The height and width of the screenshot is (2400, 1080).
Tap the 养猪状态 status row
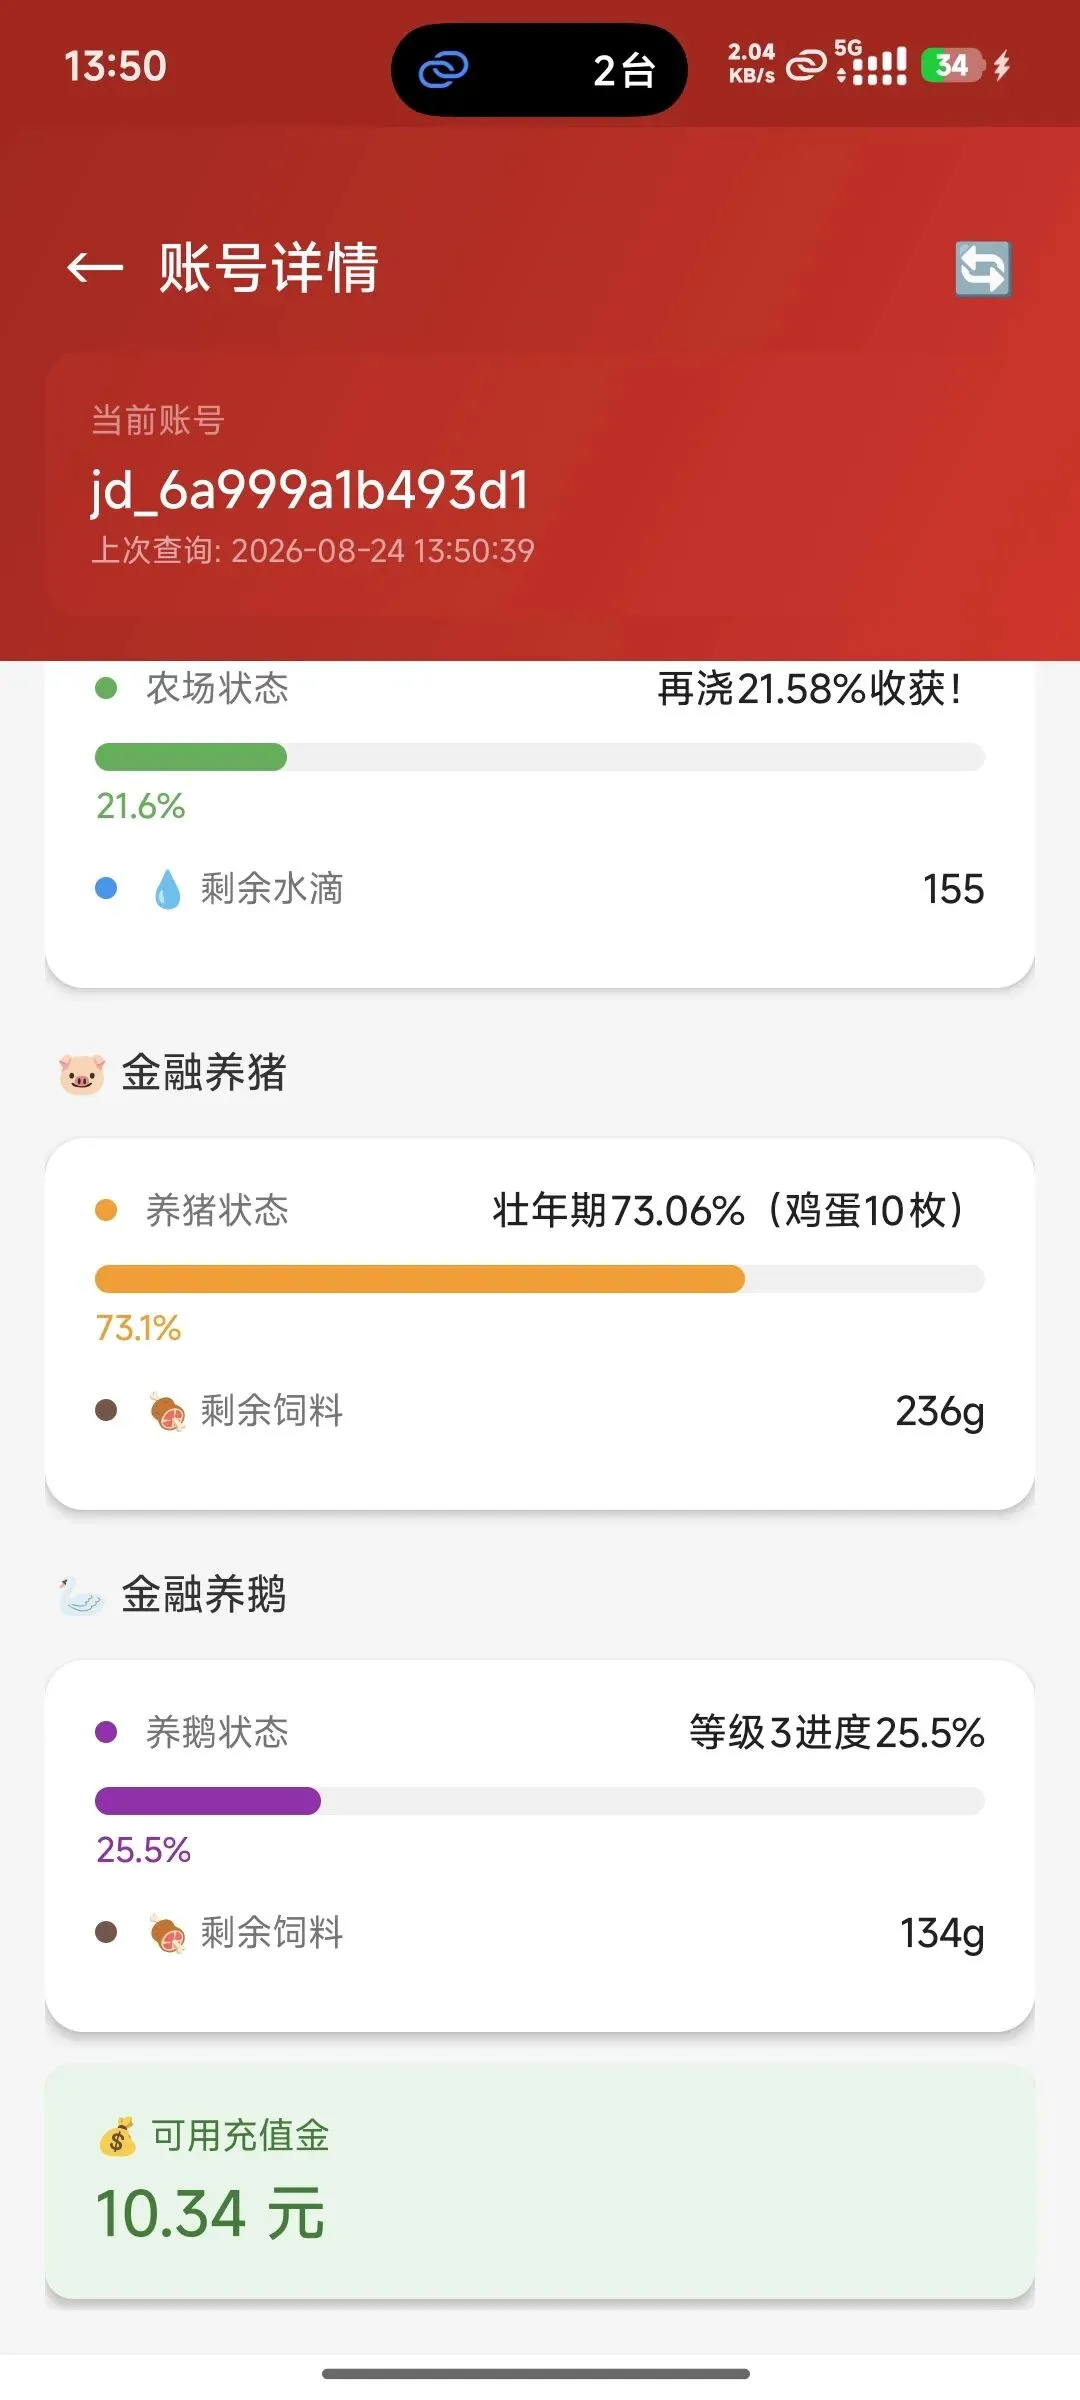tap(540, 1211)
